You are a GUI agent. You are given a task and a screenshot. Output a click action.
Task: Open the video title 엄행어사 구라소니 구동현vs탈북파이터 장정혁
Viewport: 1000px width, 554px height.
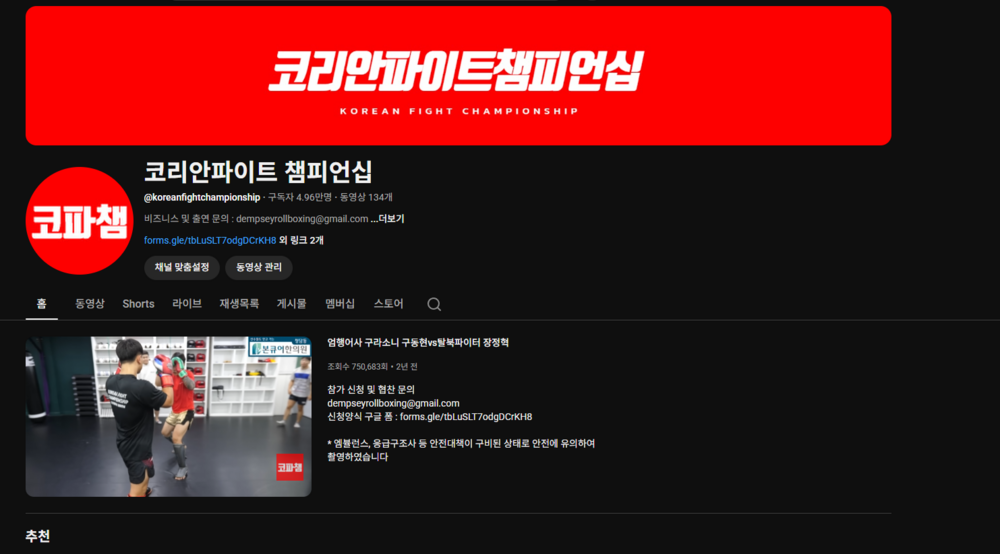coord(418,343)
